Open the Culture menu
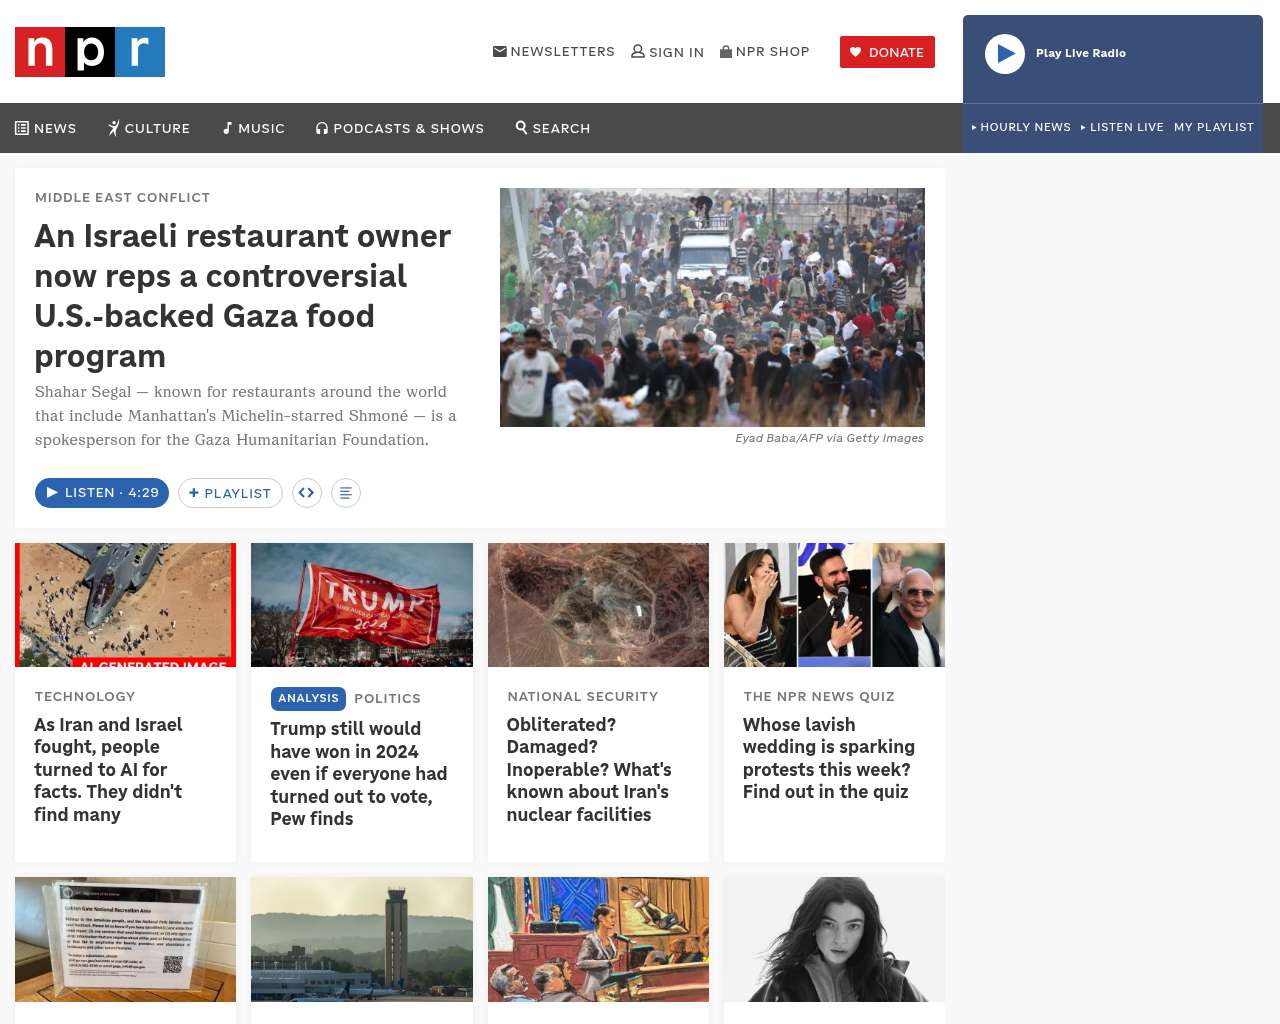 click(x=149, y=128)
